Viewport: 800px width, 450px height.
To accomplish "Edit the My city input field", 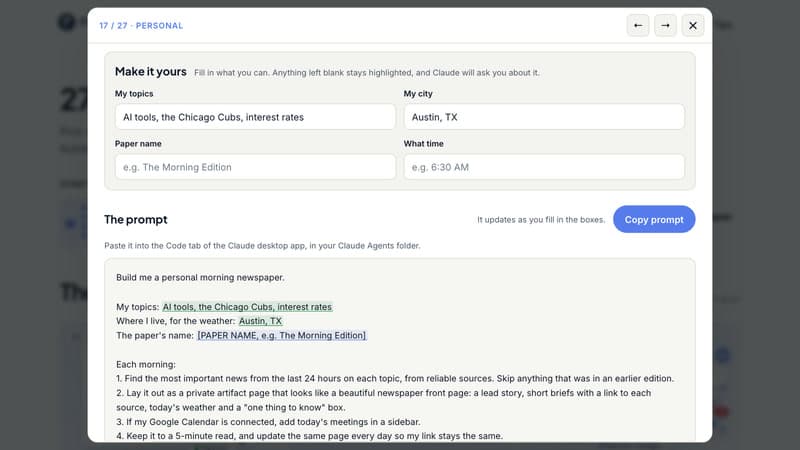I will 544,117.
